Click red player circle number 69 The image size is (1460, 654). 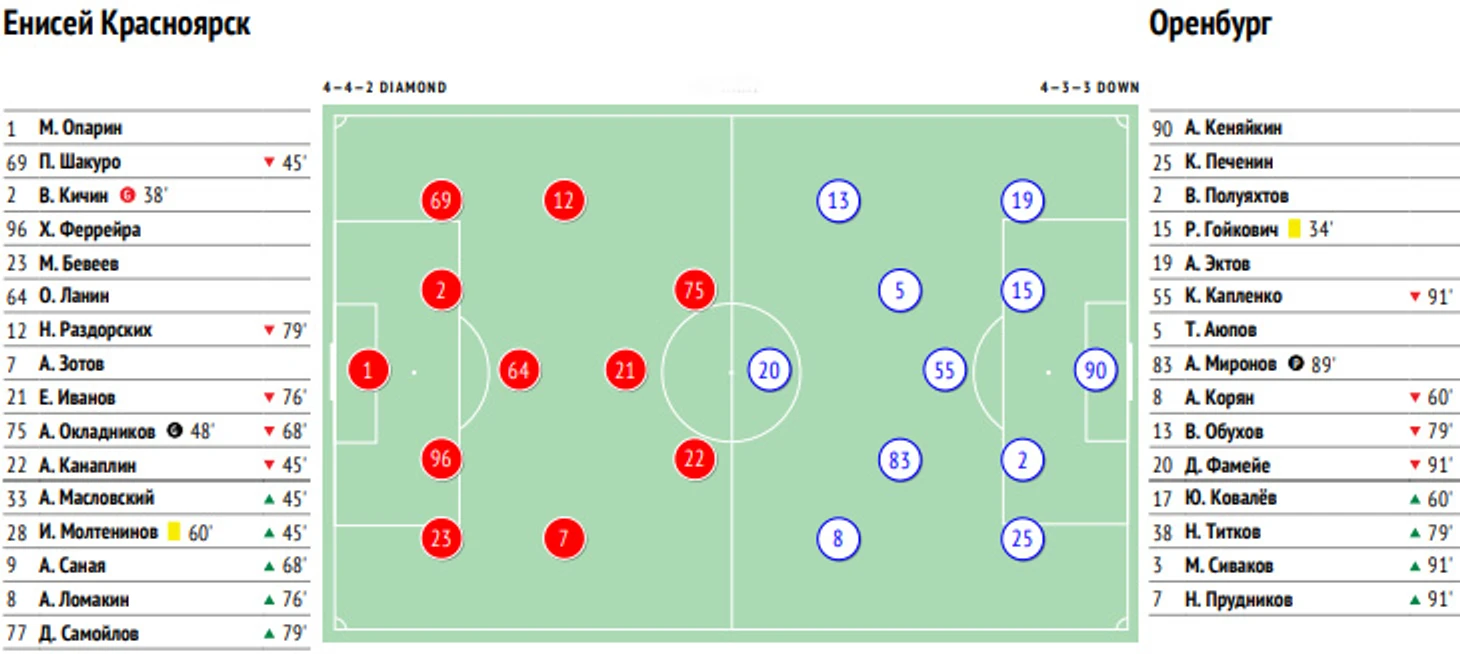(441, 201)
